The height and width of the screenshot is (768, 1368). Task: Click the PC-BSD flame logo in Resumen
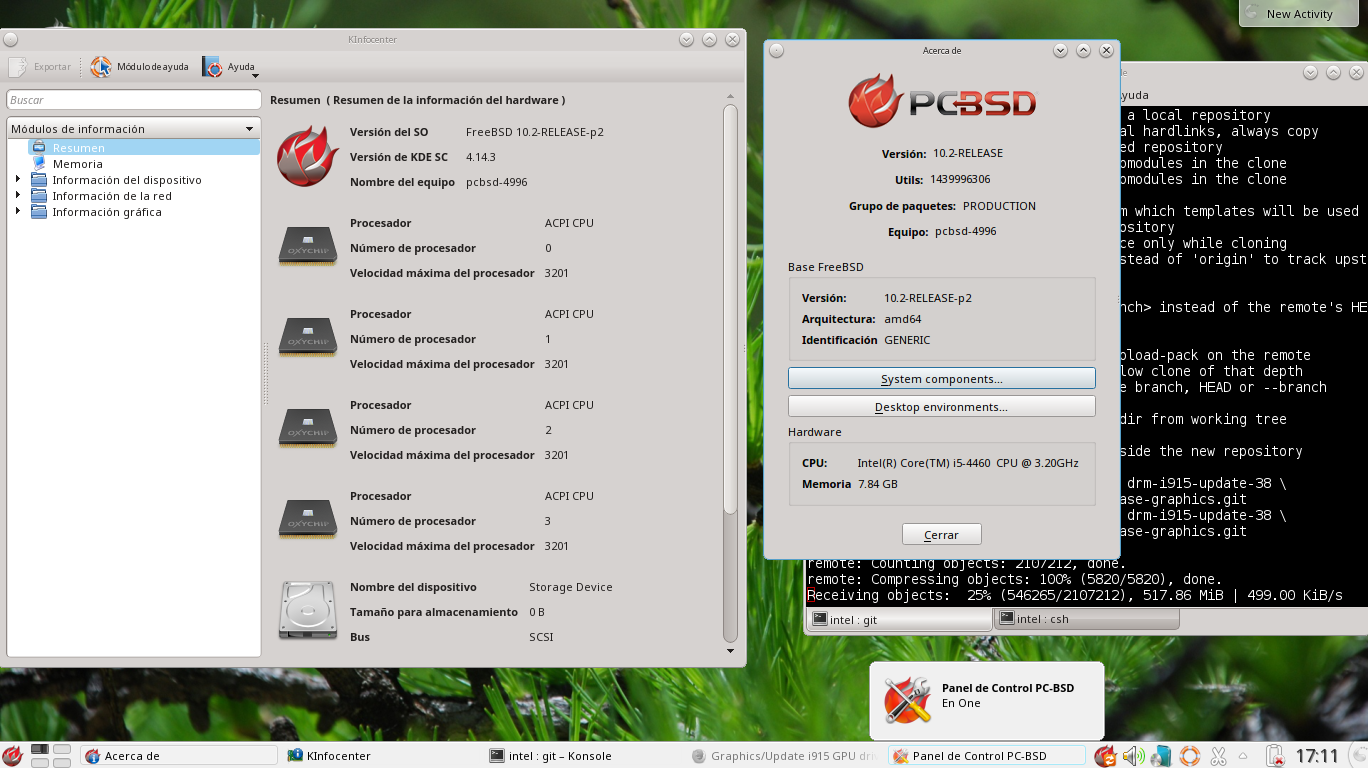pos(307,156)
